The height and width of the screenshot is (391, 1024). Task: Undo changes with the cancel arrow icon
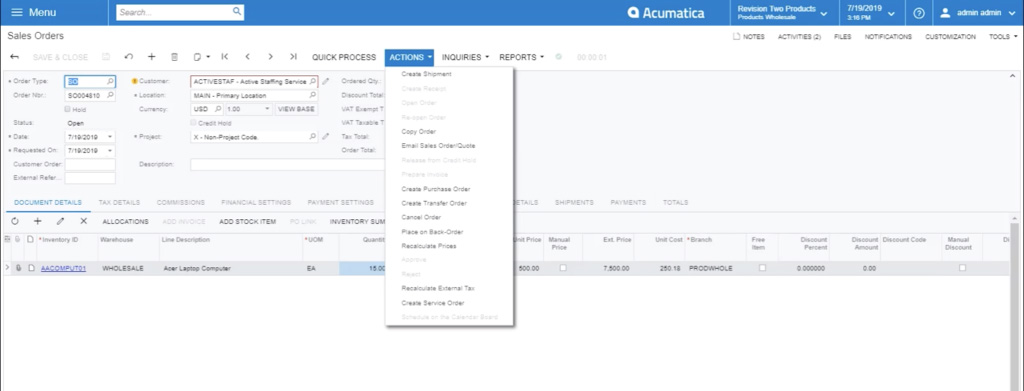[129, 57]
